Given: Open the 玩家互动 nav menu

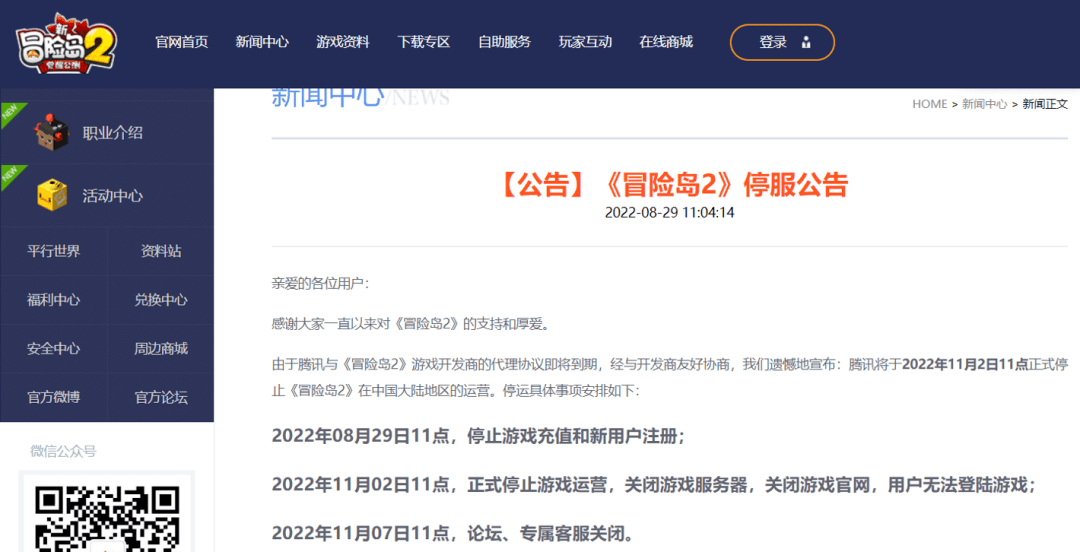Looking at the screenshot, I should click(x=585, y=42).
